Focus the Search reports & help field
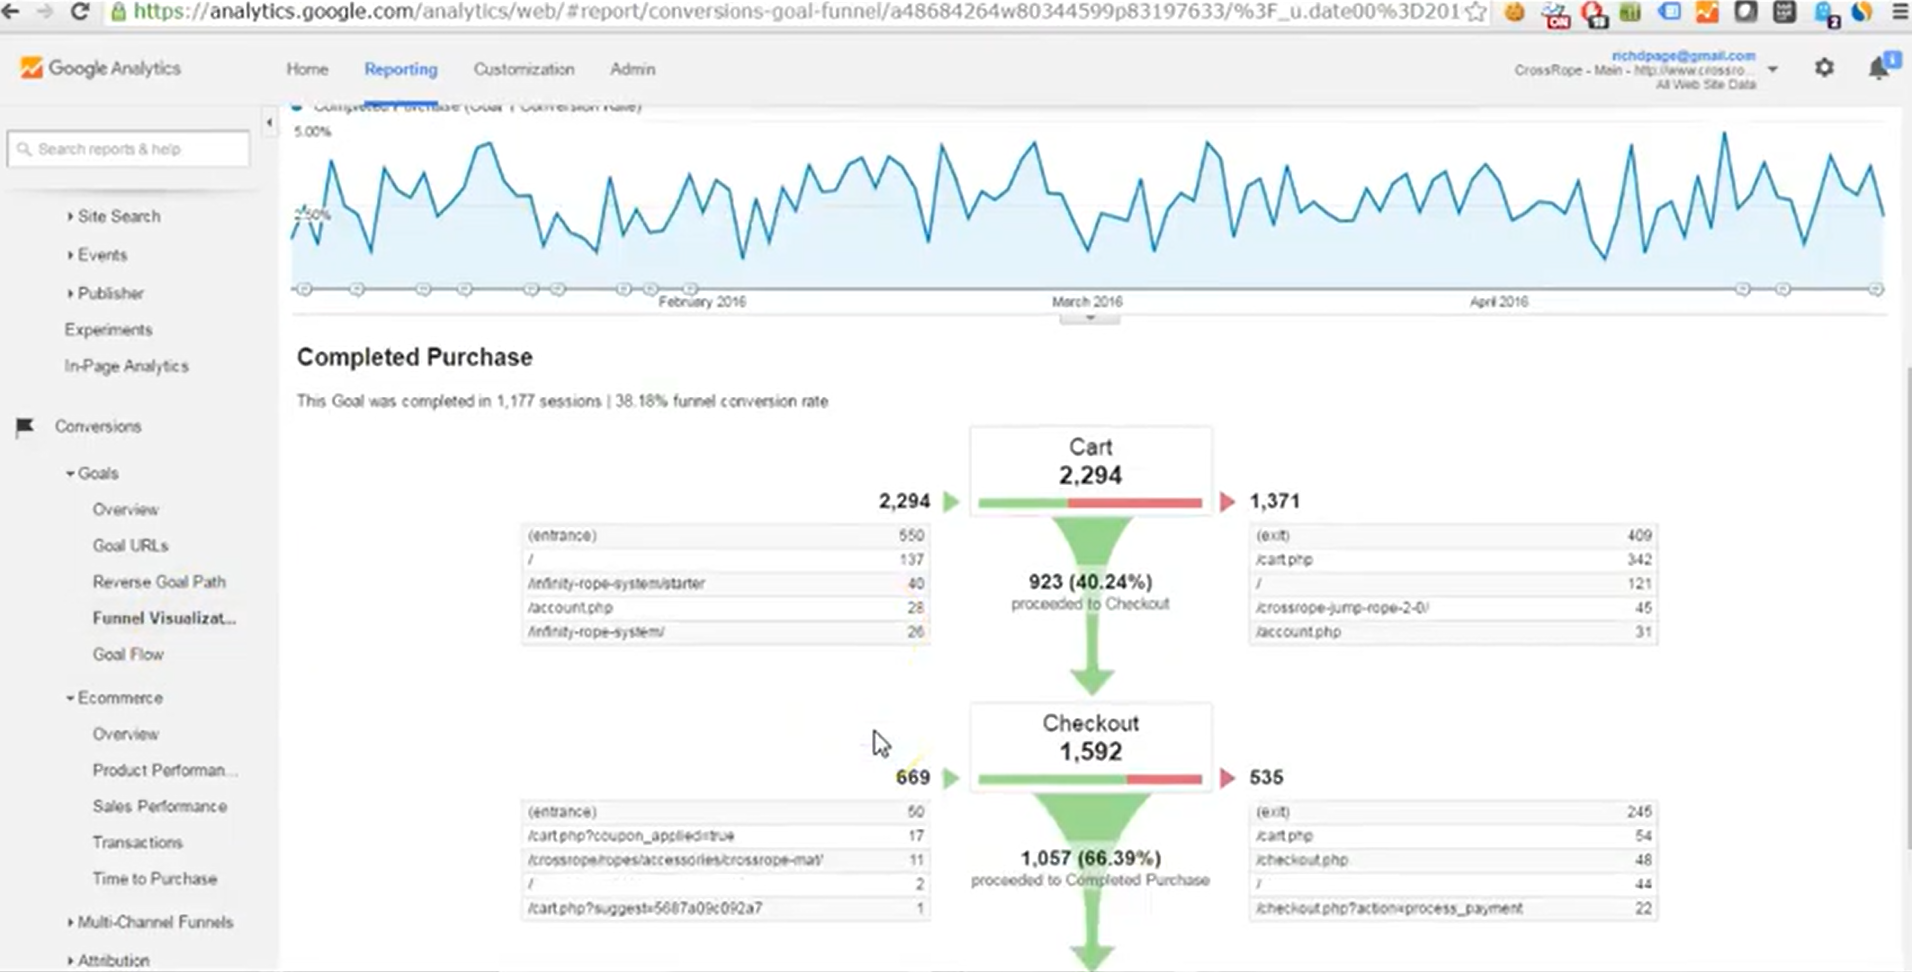 coord(128,149)
